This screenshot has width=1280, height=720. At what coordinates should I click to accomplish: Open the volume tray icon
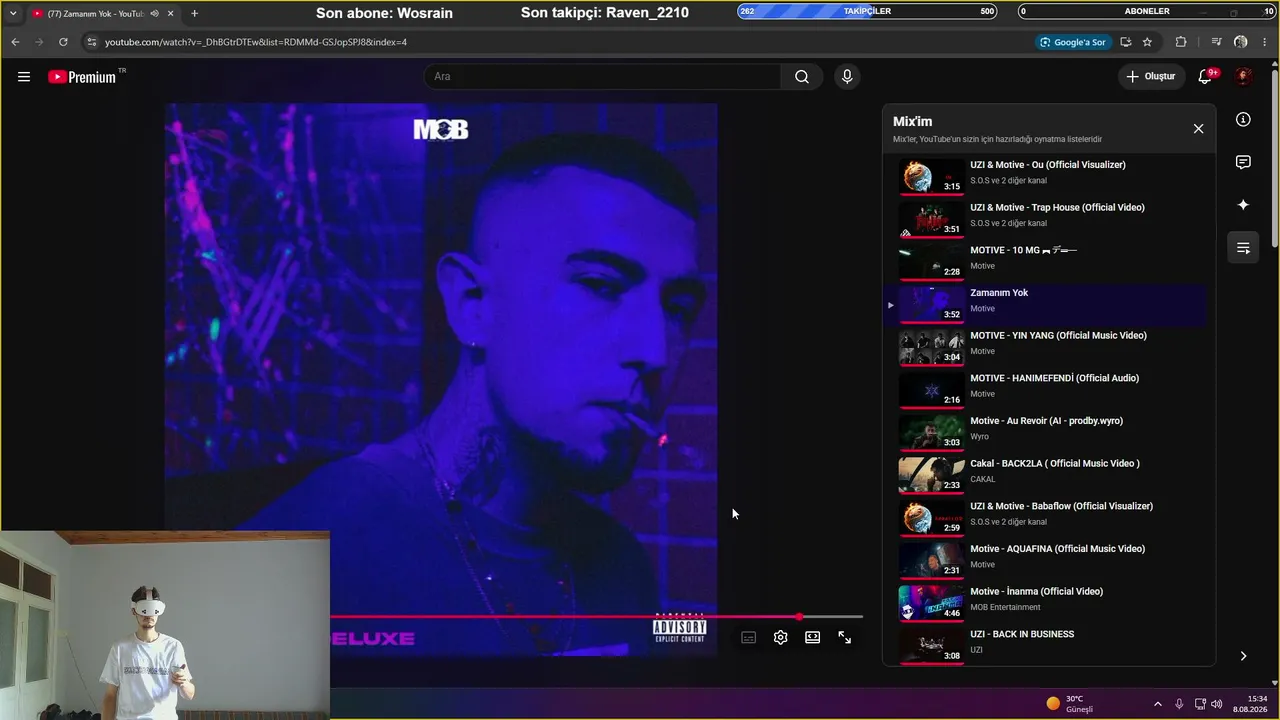pos(1217,704)
